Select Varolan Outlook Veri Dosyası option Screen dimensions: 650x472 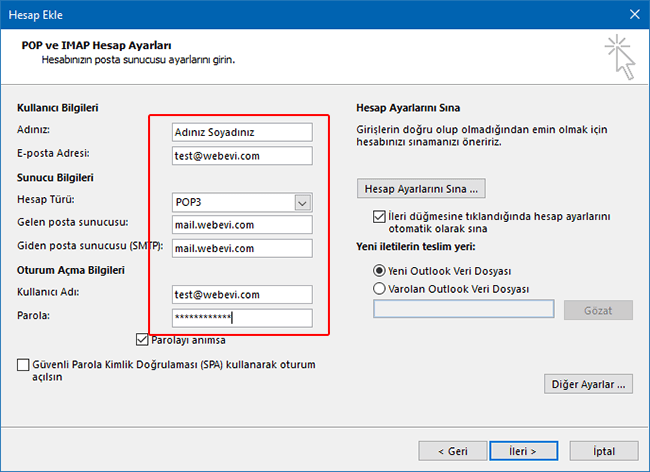[x=379, y=289]
